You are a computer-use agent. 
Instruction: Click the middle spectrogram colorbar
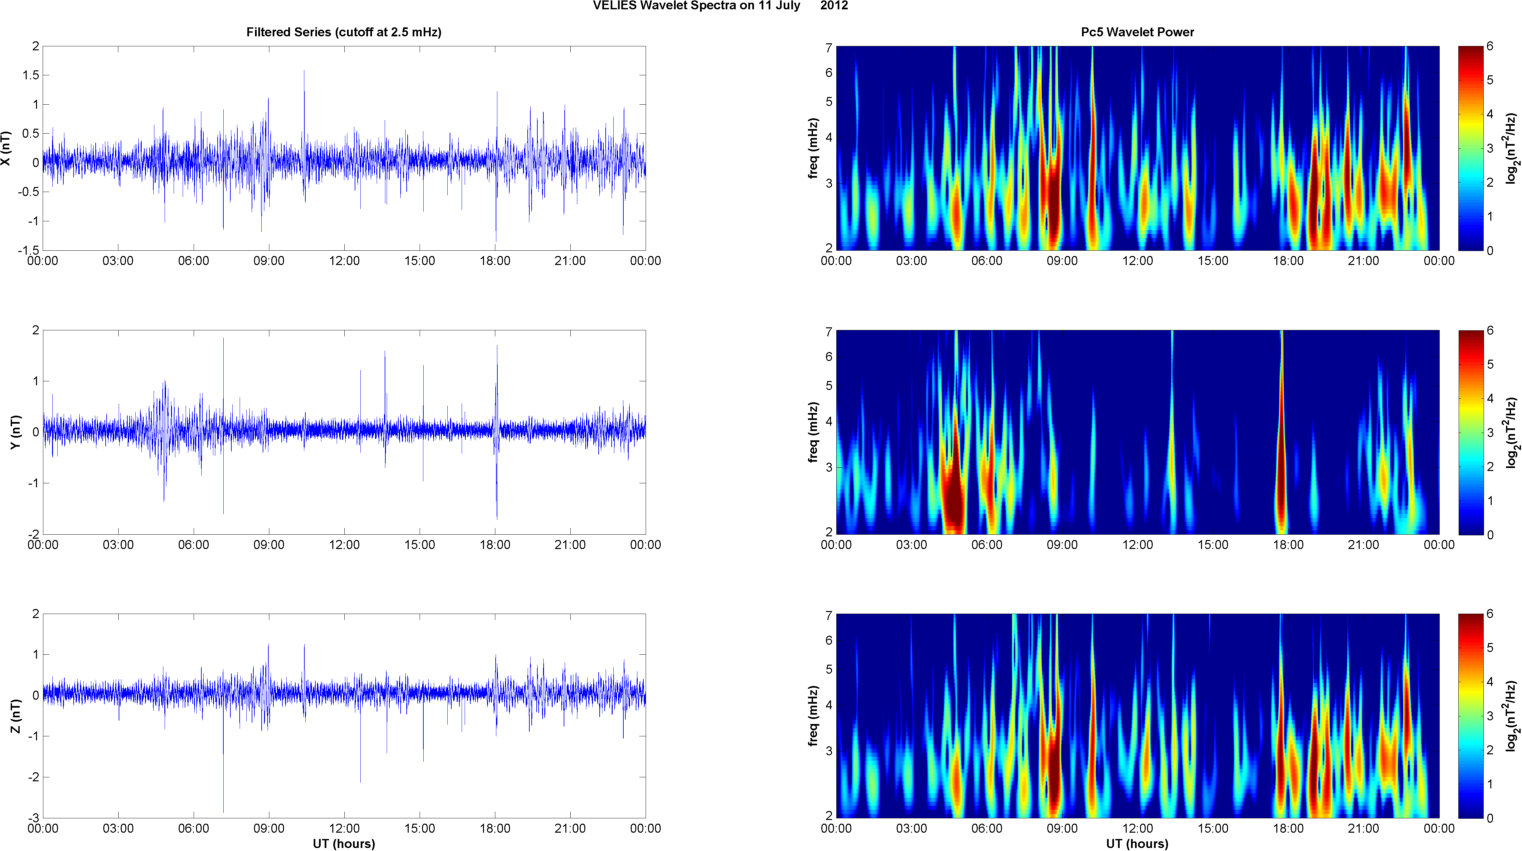[1471, 432]
